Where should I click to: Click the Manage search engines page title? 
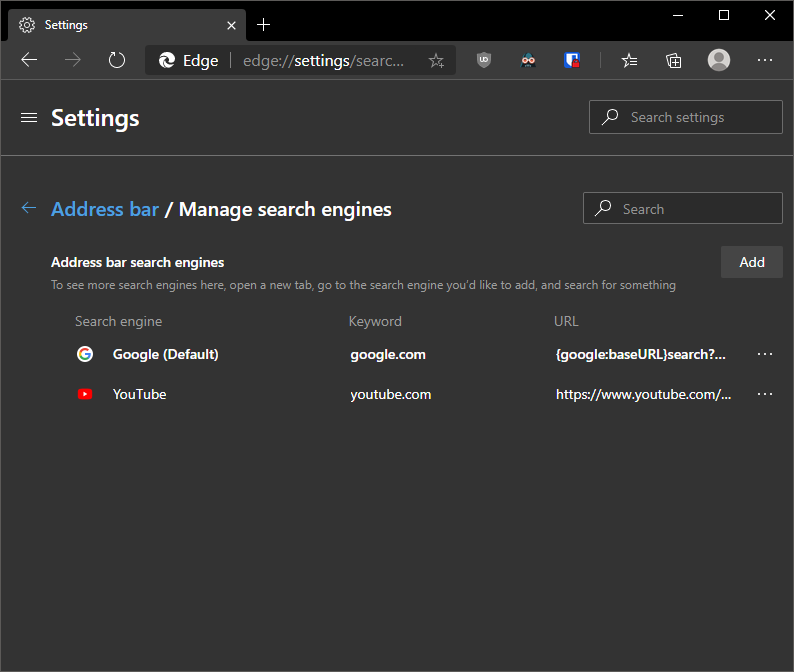[285, 209]
